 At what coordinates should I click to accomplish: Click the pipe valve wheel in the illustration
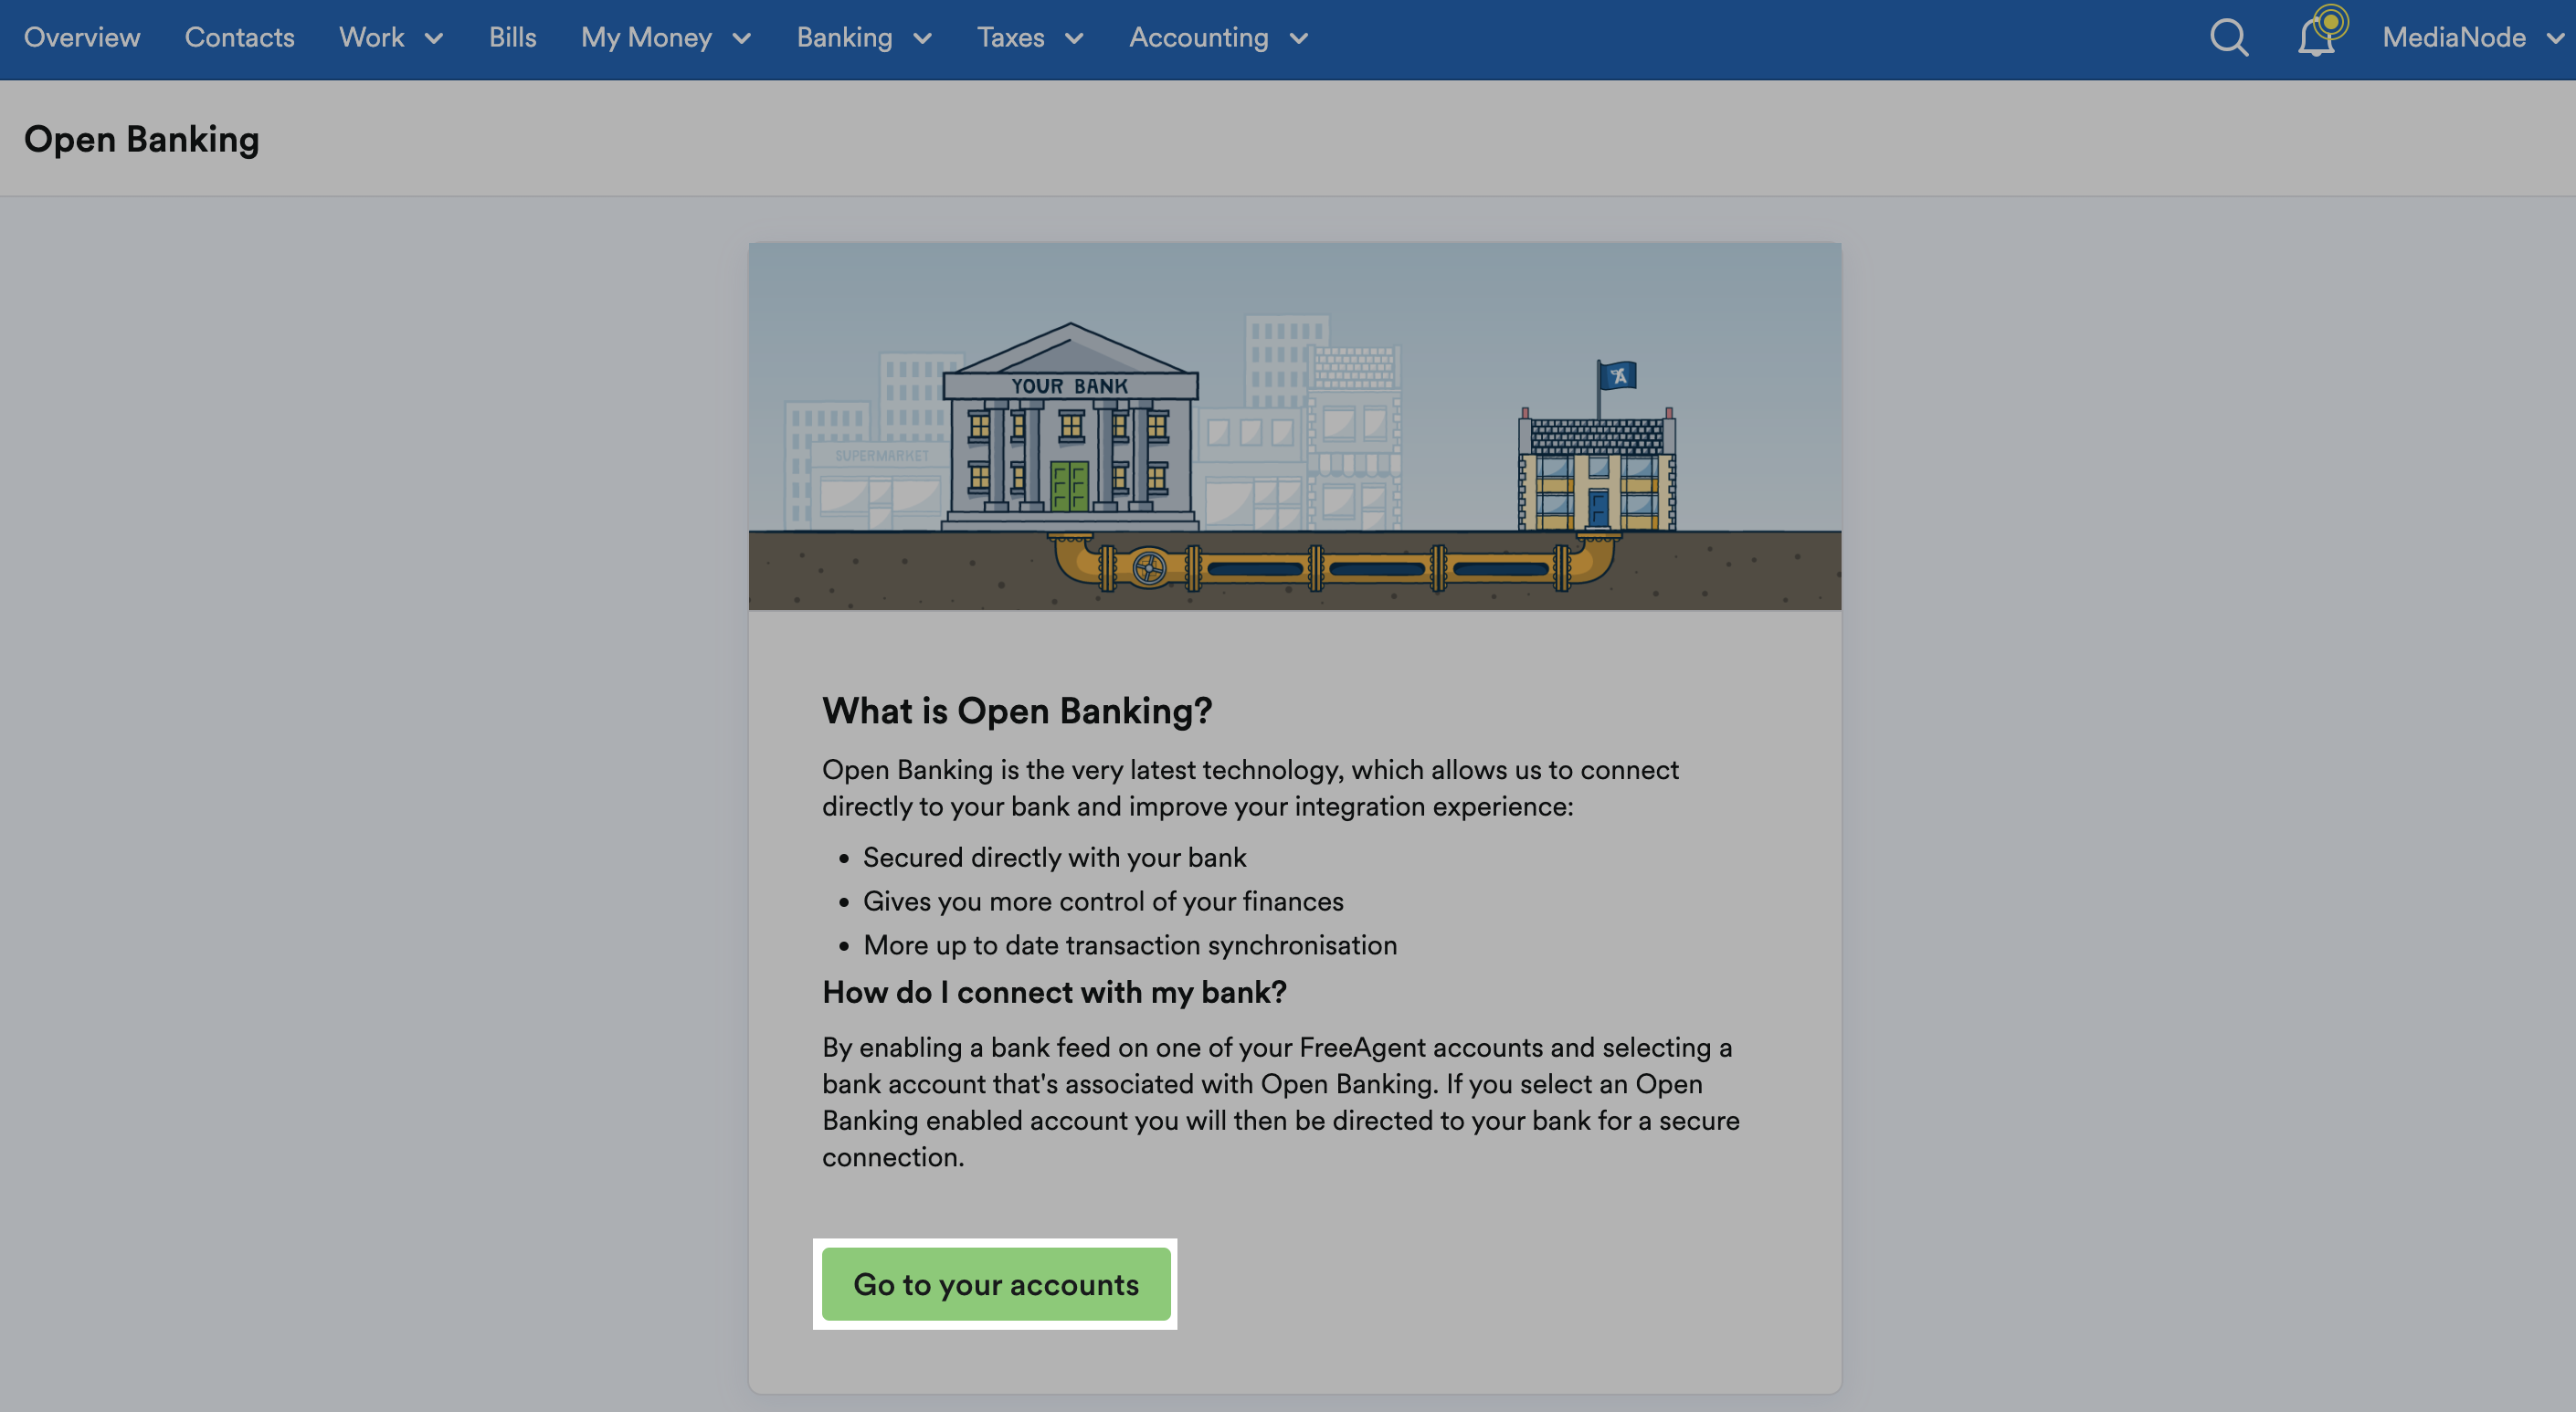(x=1148, y=566)
